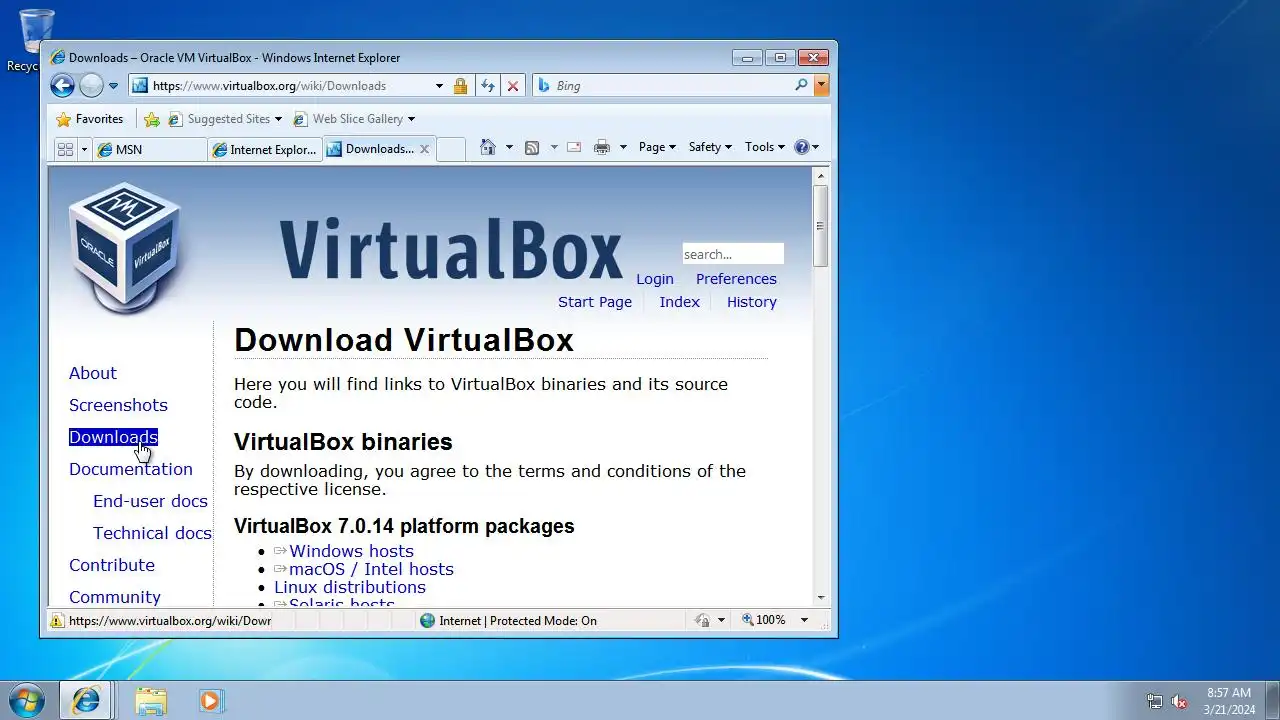The image size is (1280, 720).
Task: Open the About sidebar link
Action: tap(93, 373)
